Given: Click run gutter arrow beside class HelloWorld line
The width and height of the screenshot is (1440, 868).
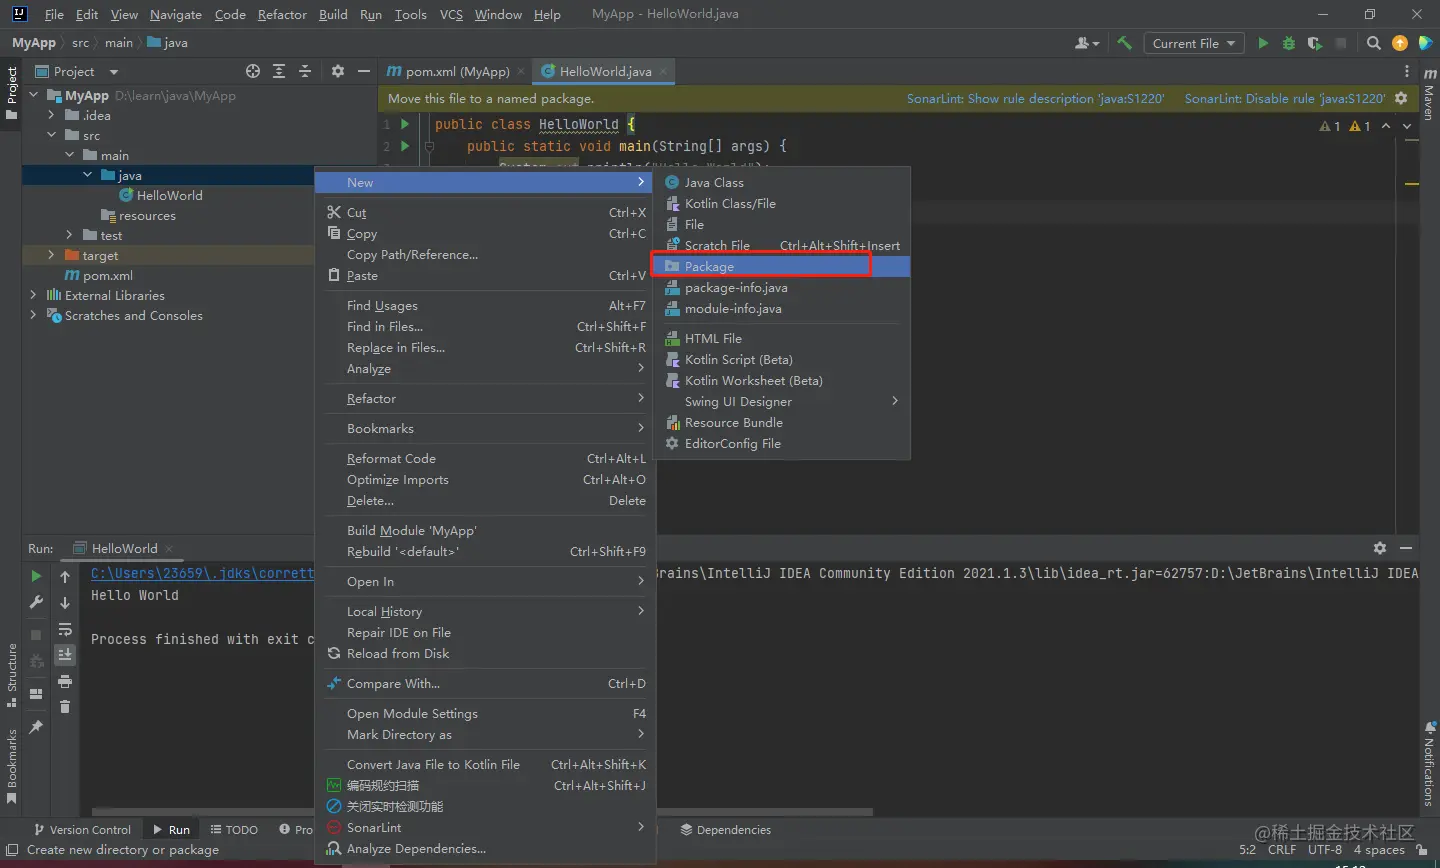Looking at the screenshot, I should [x=405, y=124].
